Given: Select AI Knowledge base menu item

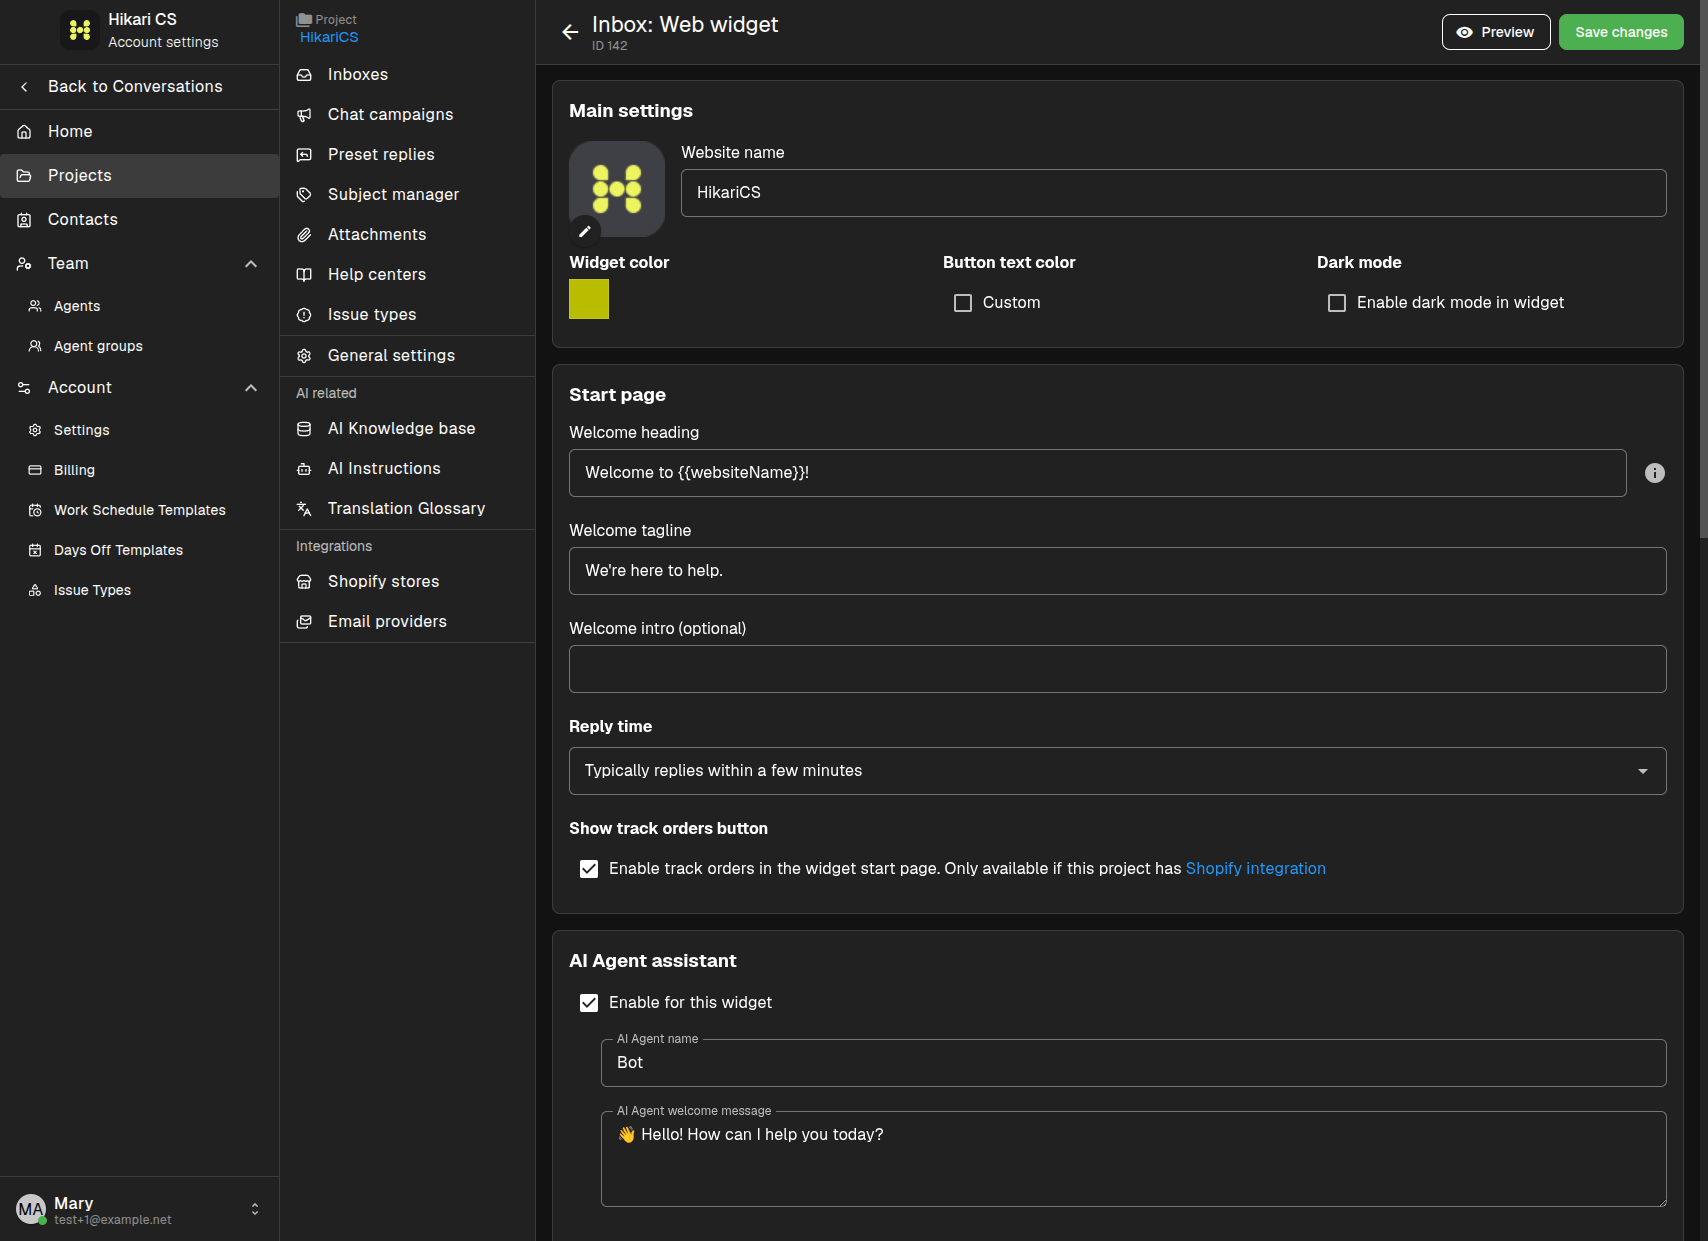Looking at the screenshot, I should point(408,429).
